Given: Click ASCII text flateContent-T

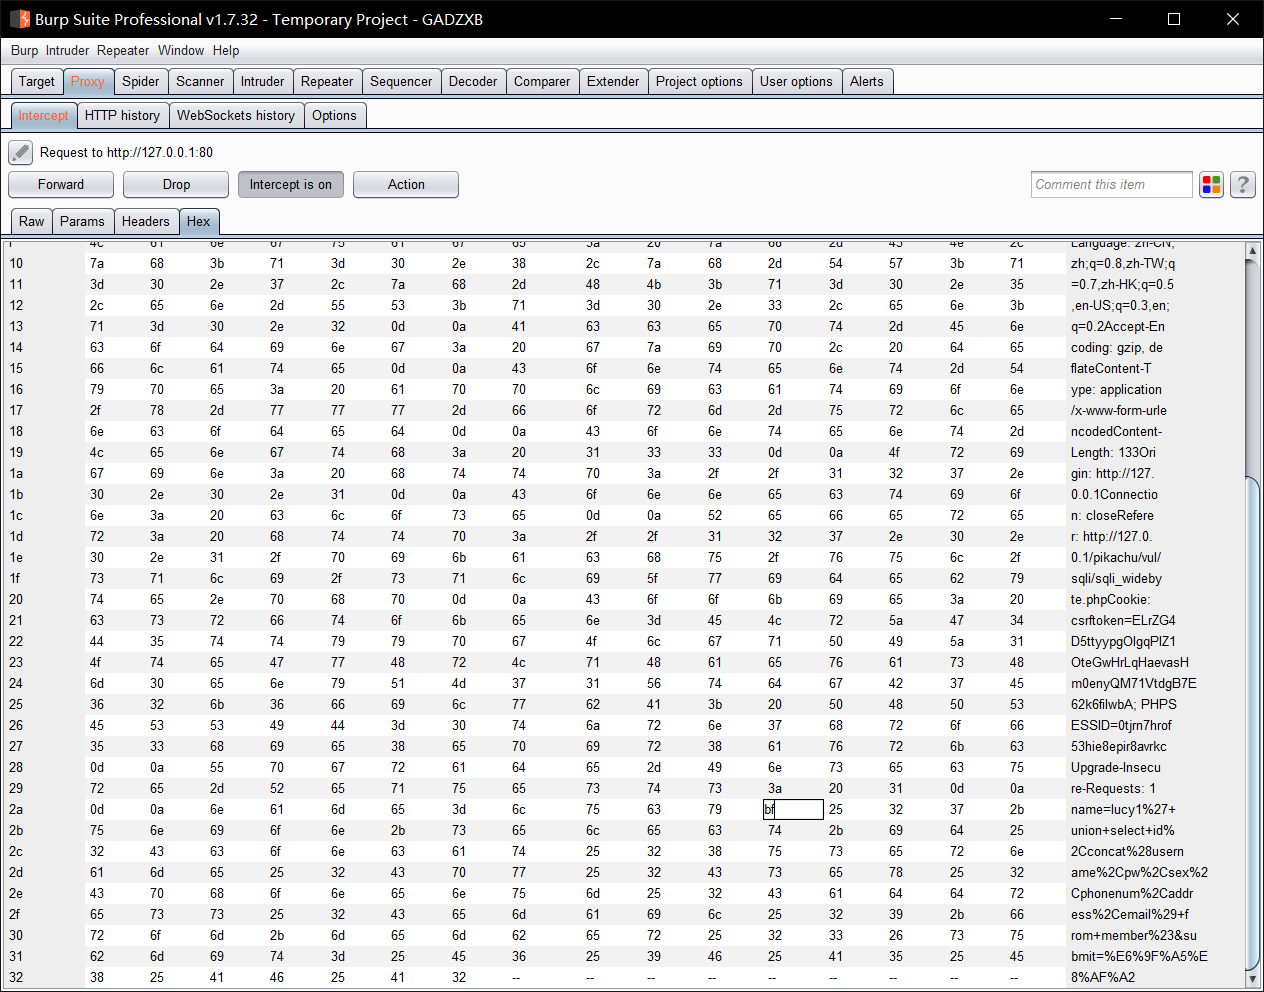Looking at the screenshot, I should pos(1111,368).
